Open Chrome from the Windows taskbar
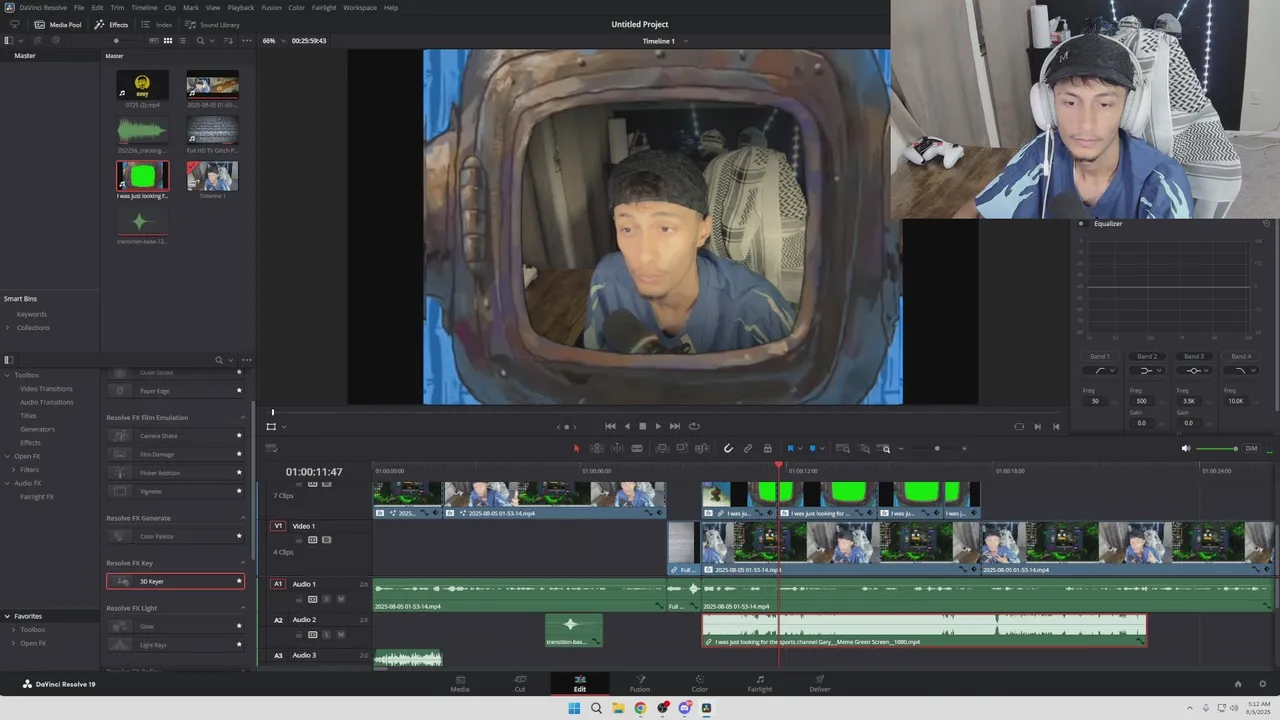The height and width of the screenshot is (720, 1280). pyautogui.click(x=640, y=708)
